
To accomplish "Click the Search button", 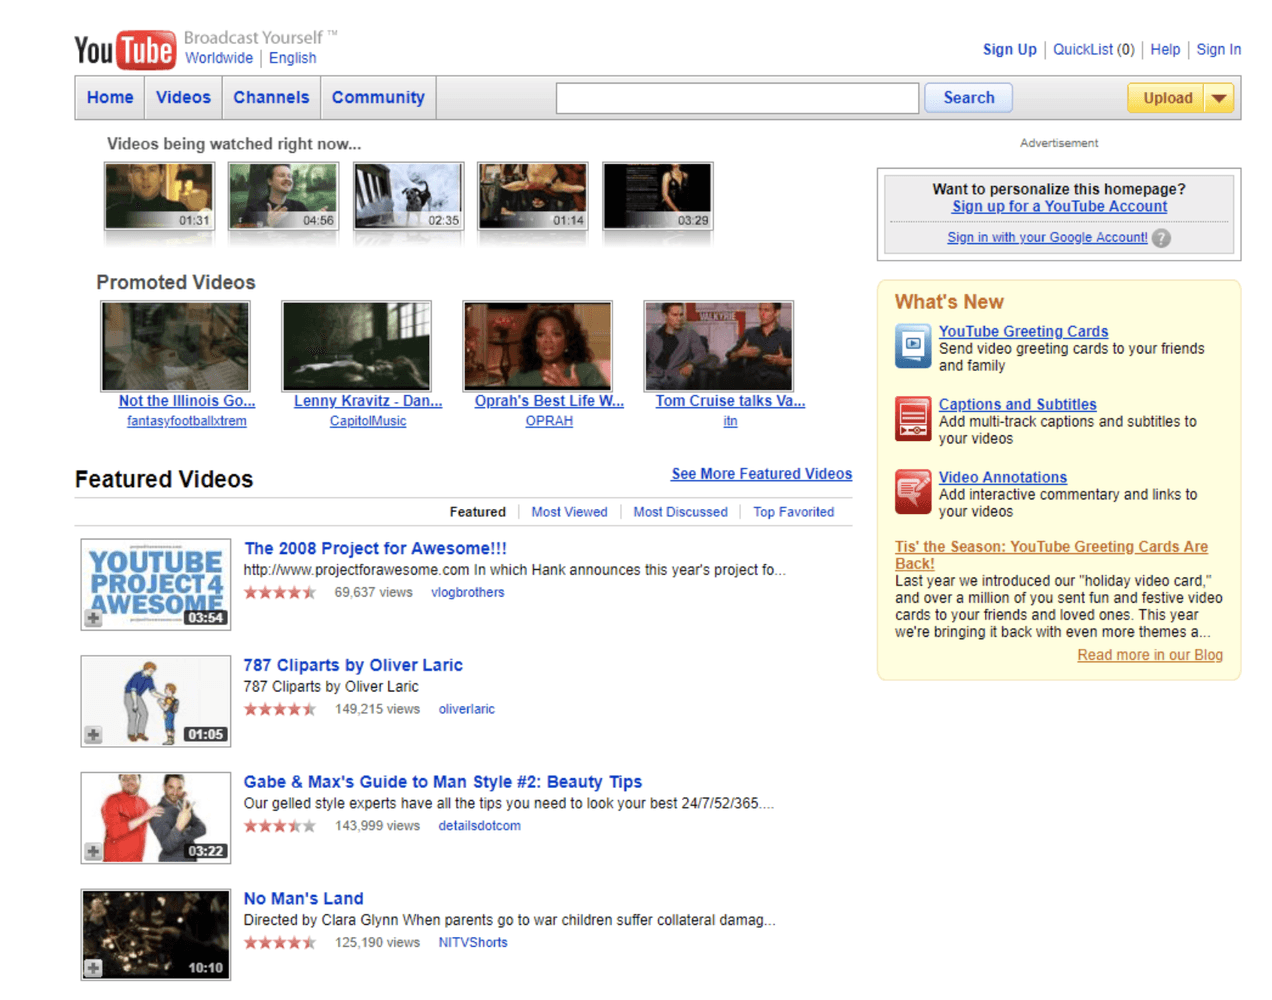I will tap(969, 98).
